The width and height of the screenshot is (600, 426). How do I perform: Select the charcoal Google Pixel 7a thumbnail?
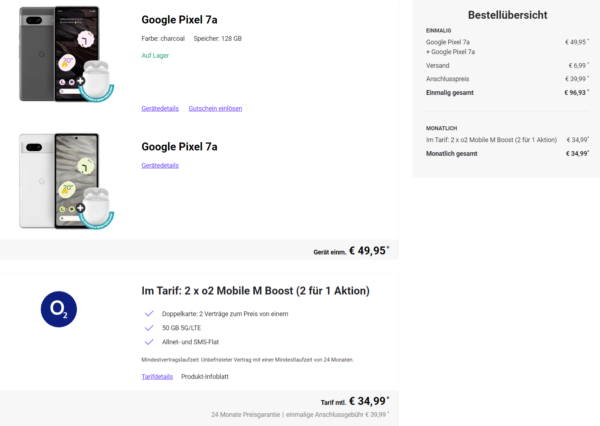pos(59,54)
